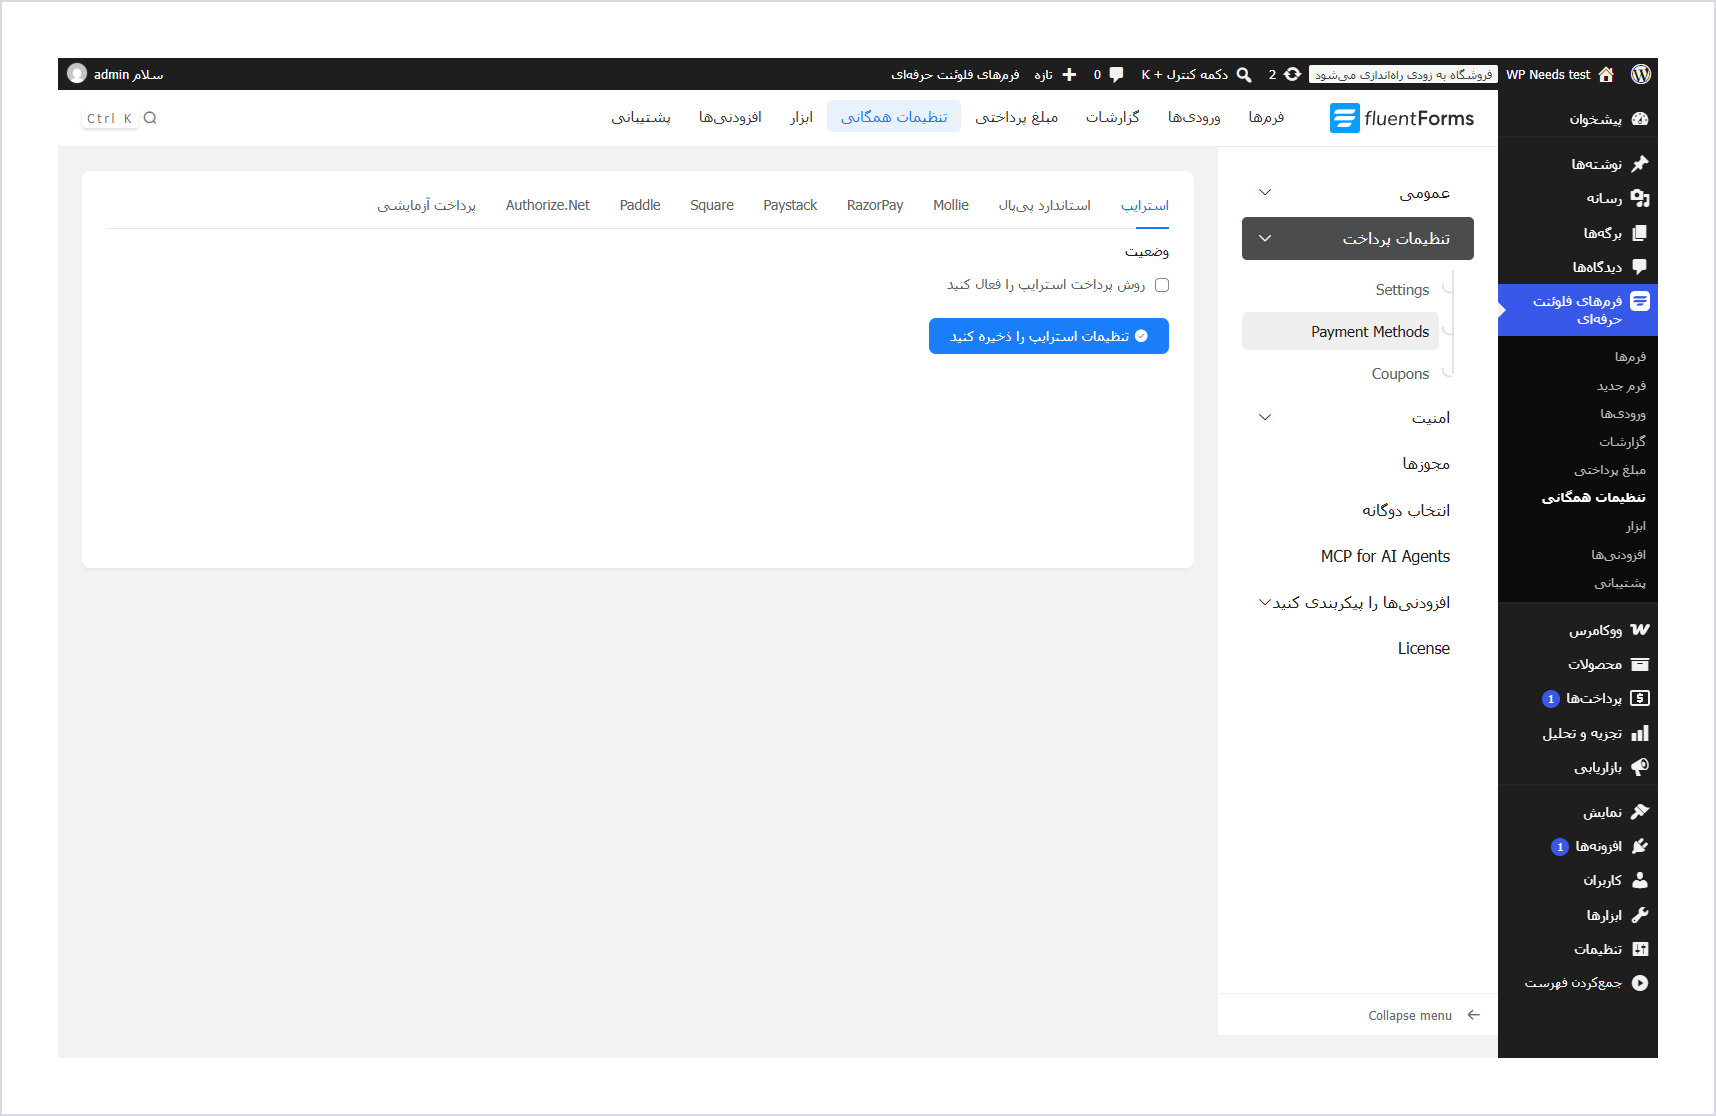Screen dimensions: 1716x1116
Task: Open the users icon in sidebar
Action: click(1640, 880)
